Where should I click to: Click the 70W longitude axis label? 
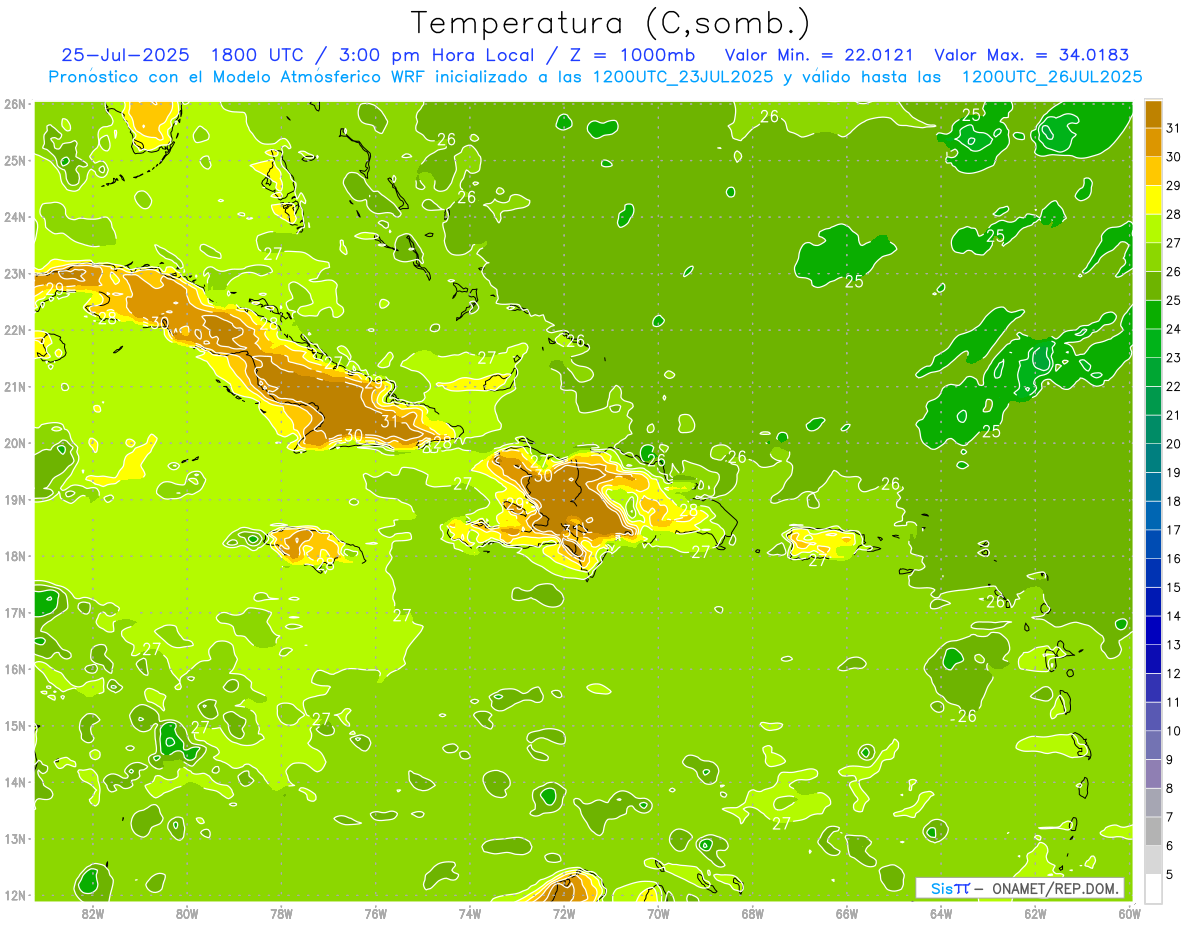(x=658, y=913)
